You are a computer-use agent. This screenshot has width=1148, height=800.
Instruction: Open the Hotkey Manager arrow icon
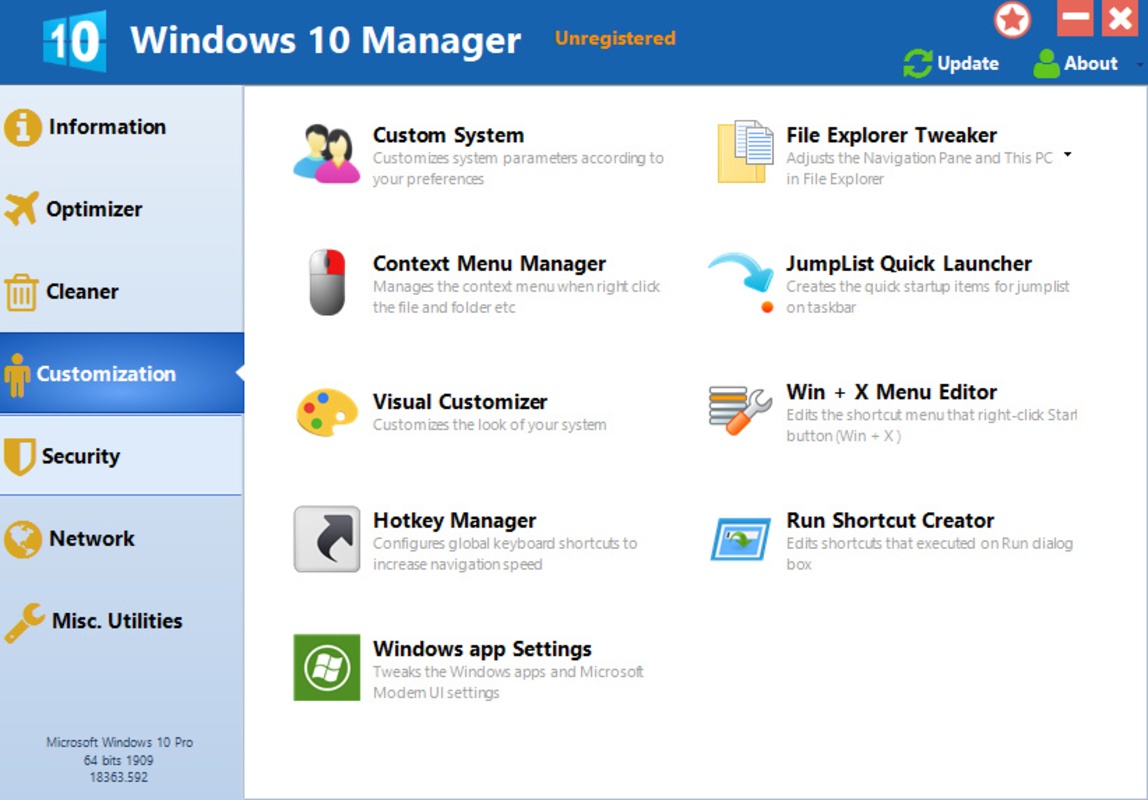326,540
